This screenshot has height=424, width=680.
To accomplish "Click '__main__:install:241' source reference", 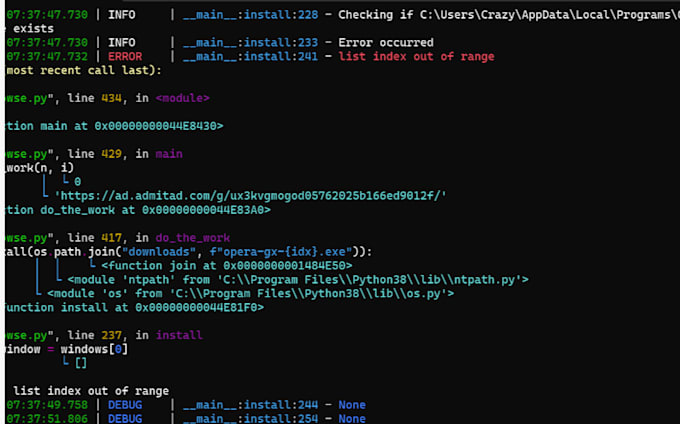I will pos(250,56).
